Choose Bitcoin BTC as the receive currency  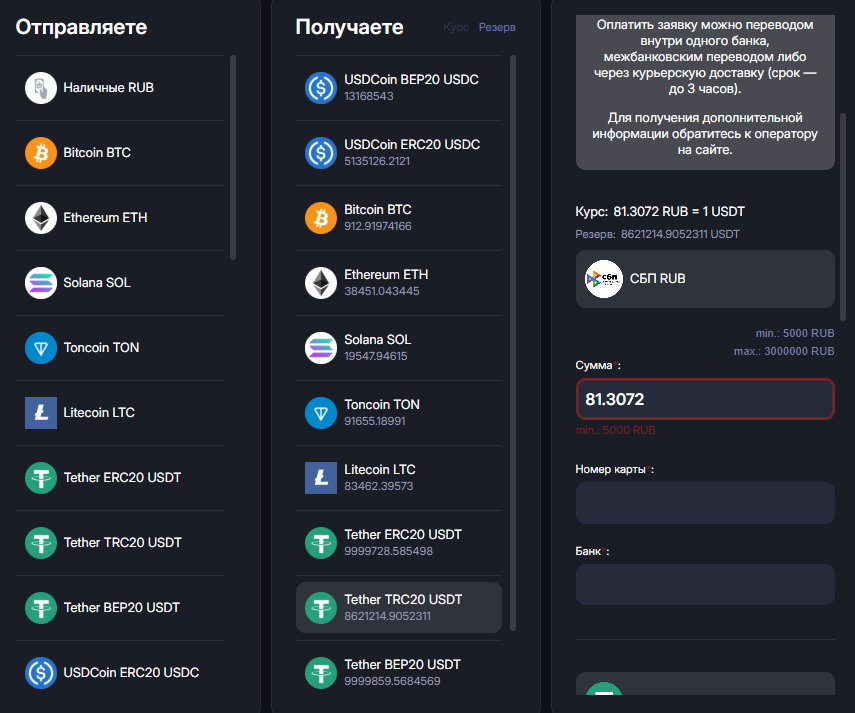(x=378, y=217)
